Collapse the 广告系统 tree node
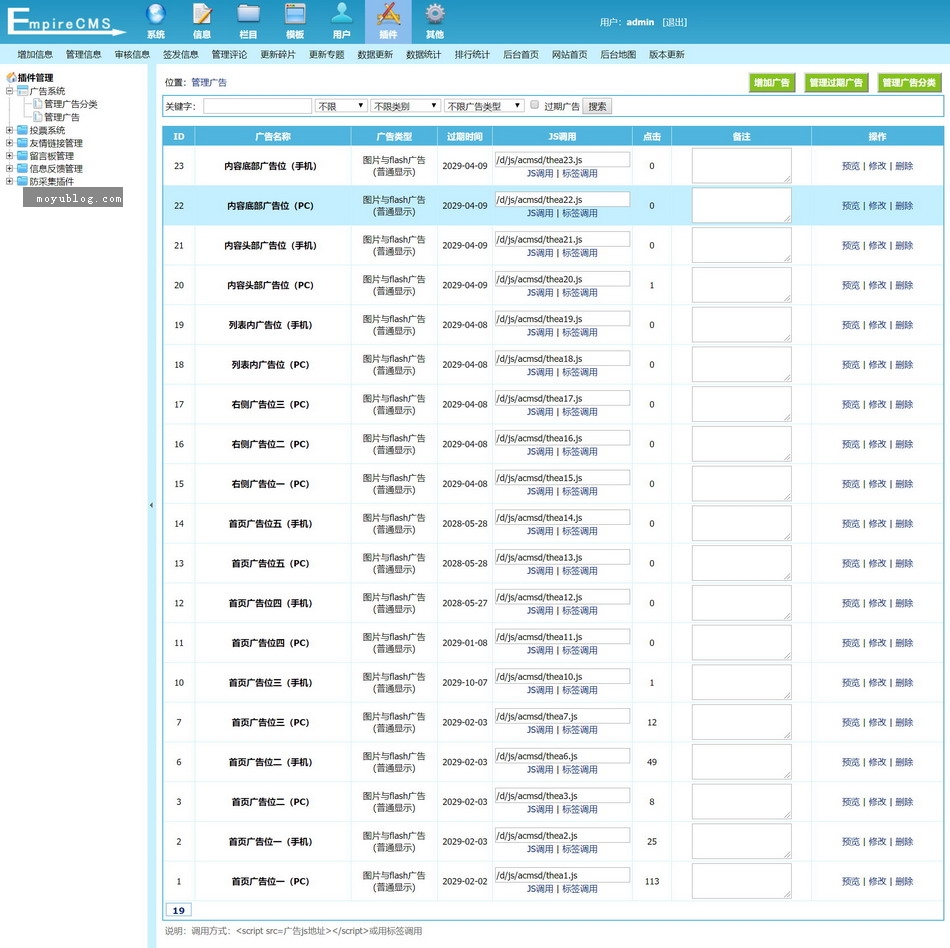 [x=9, y=91]
